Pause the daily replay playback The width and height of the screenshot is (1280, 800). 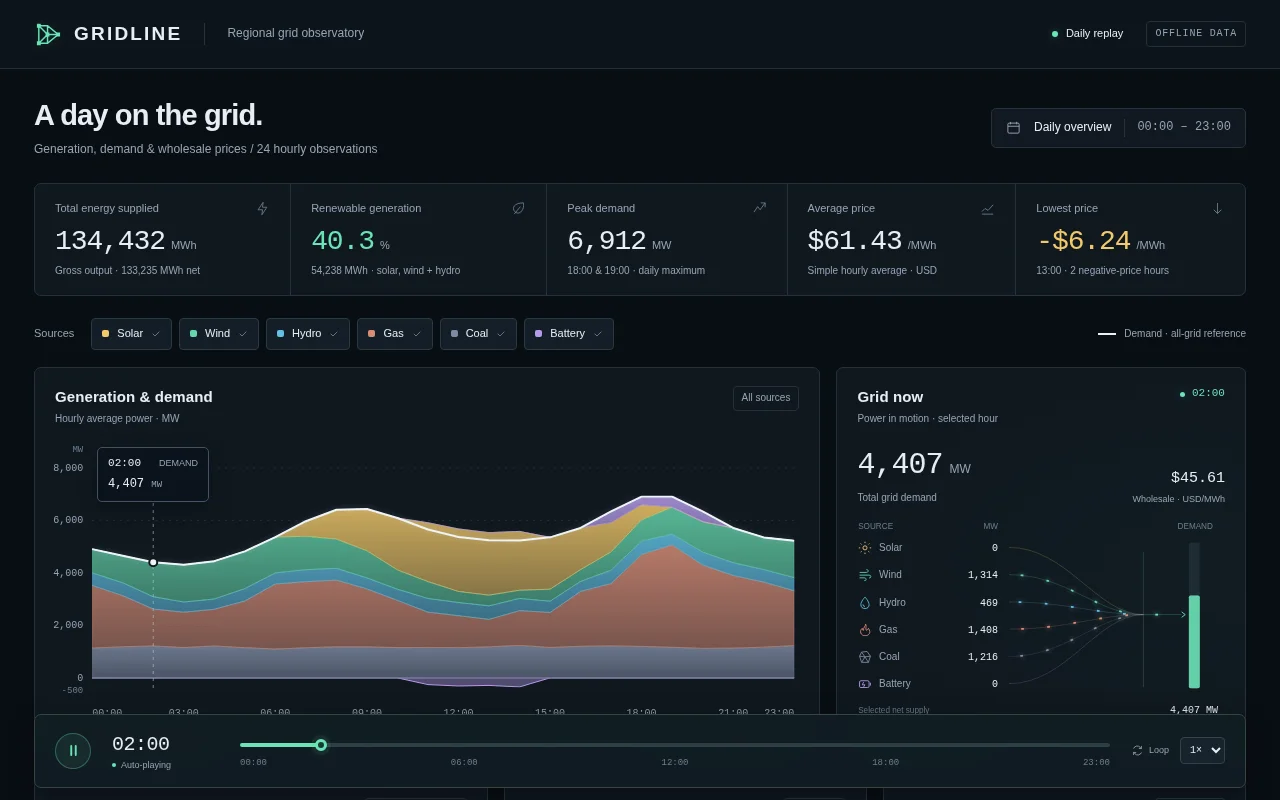(x=73, y=751)
